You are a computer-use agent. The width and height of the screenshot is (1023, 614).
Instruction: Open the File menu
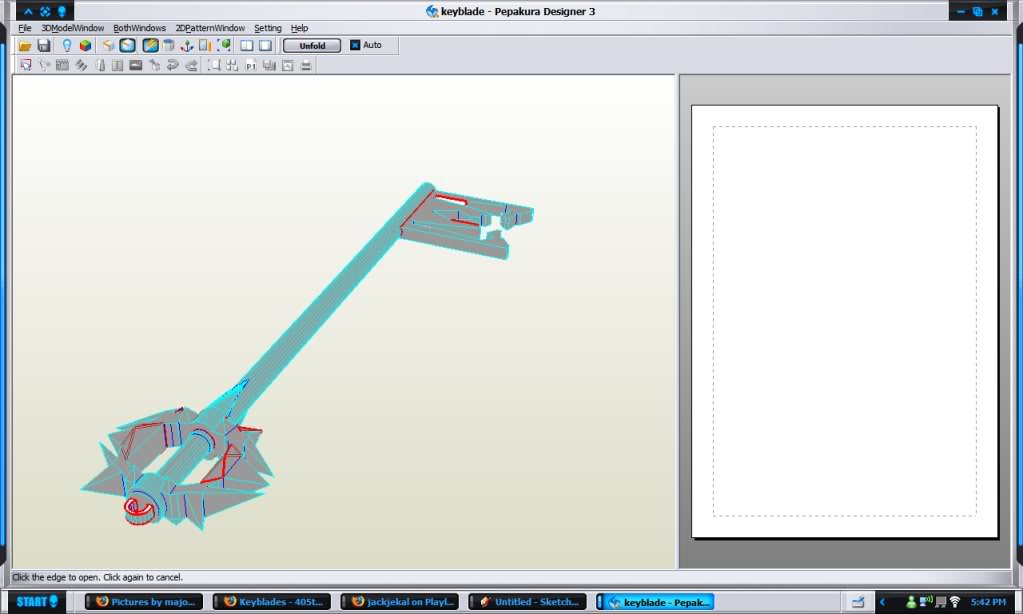25,28
